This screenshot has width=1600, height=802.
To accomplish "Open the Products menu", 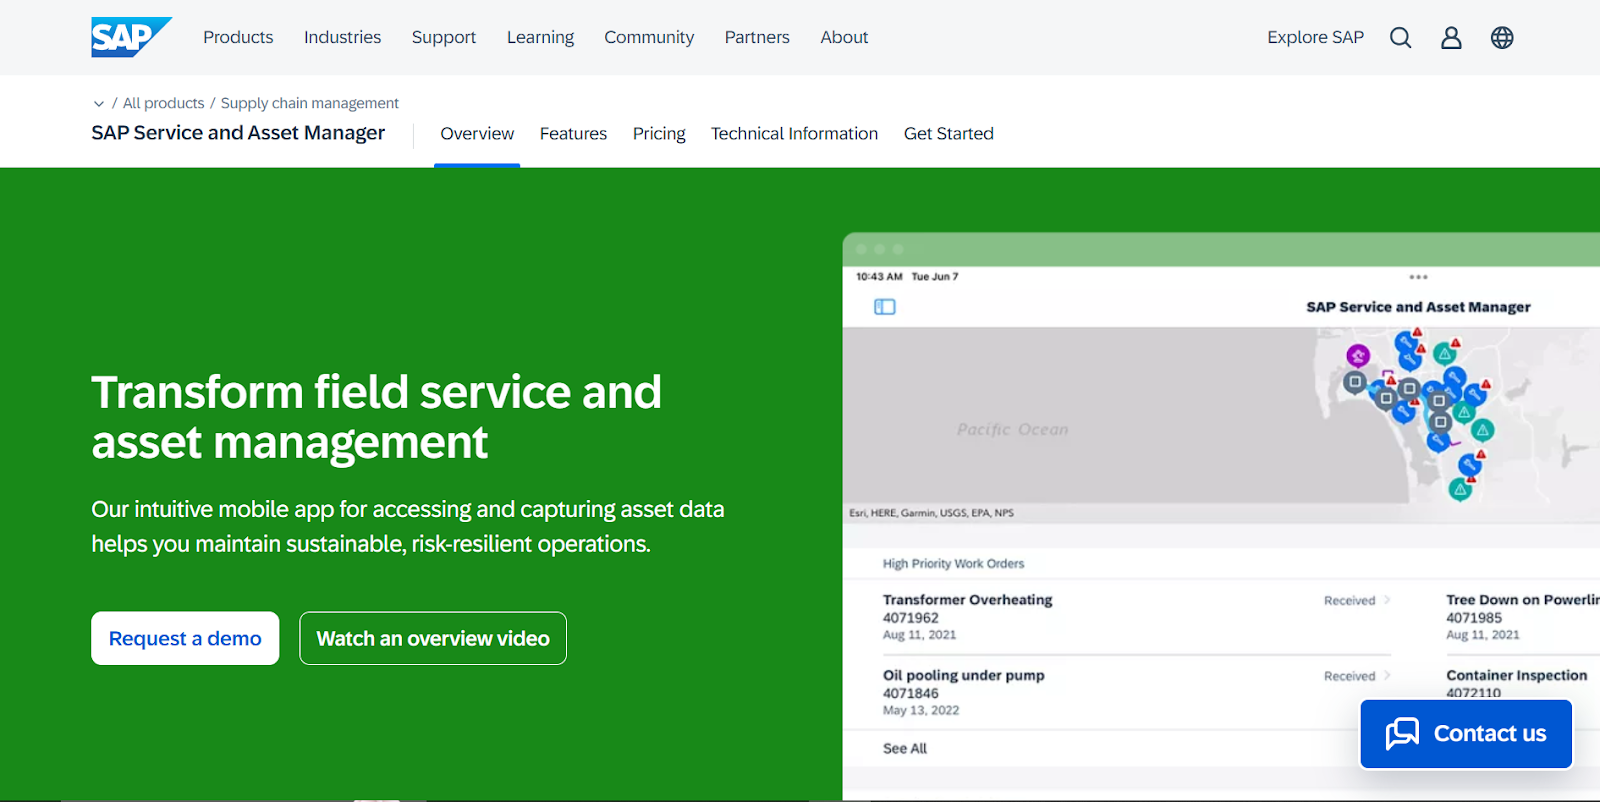I will pyautogui.click(x=238, y=38).
